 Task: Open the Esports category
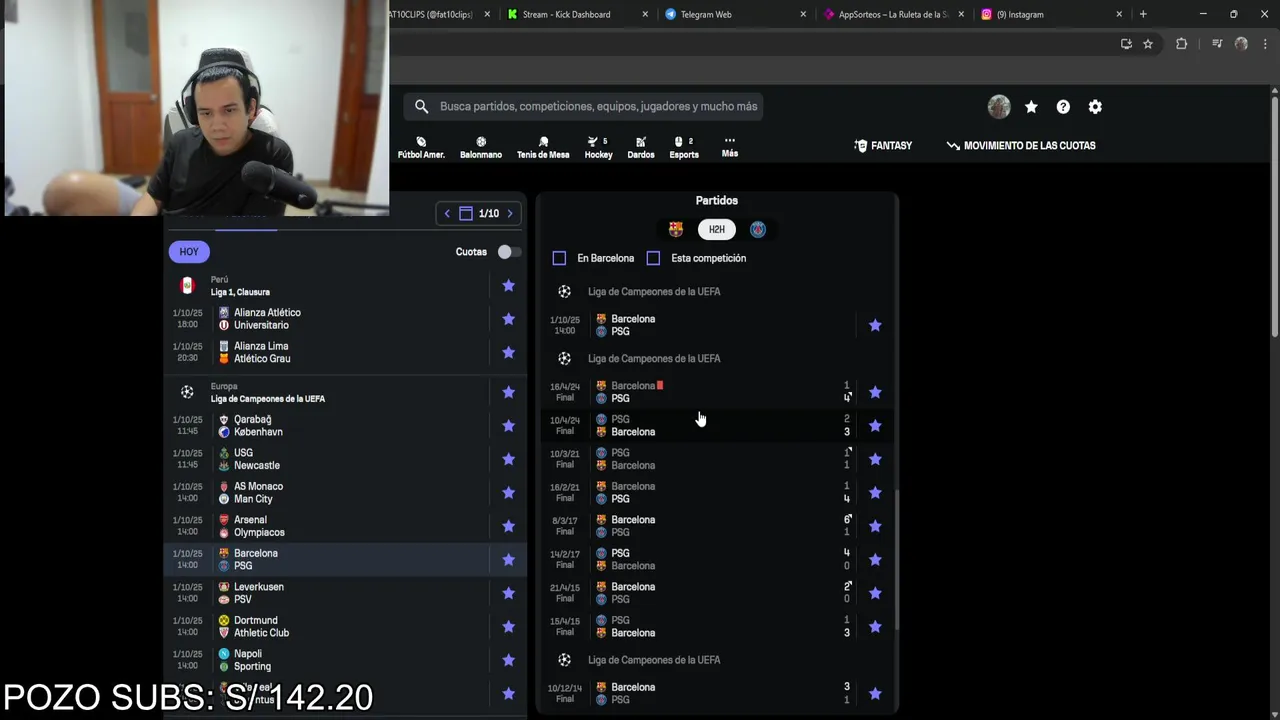point(684,147)
